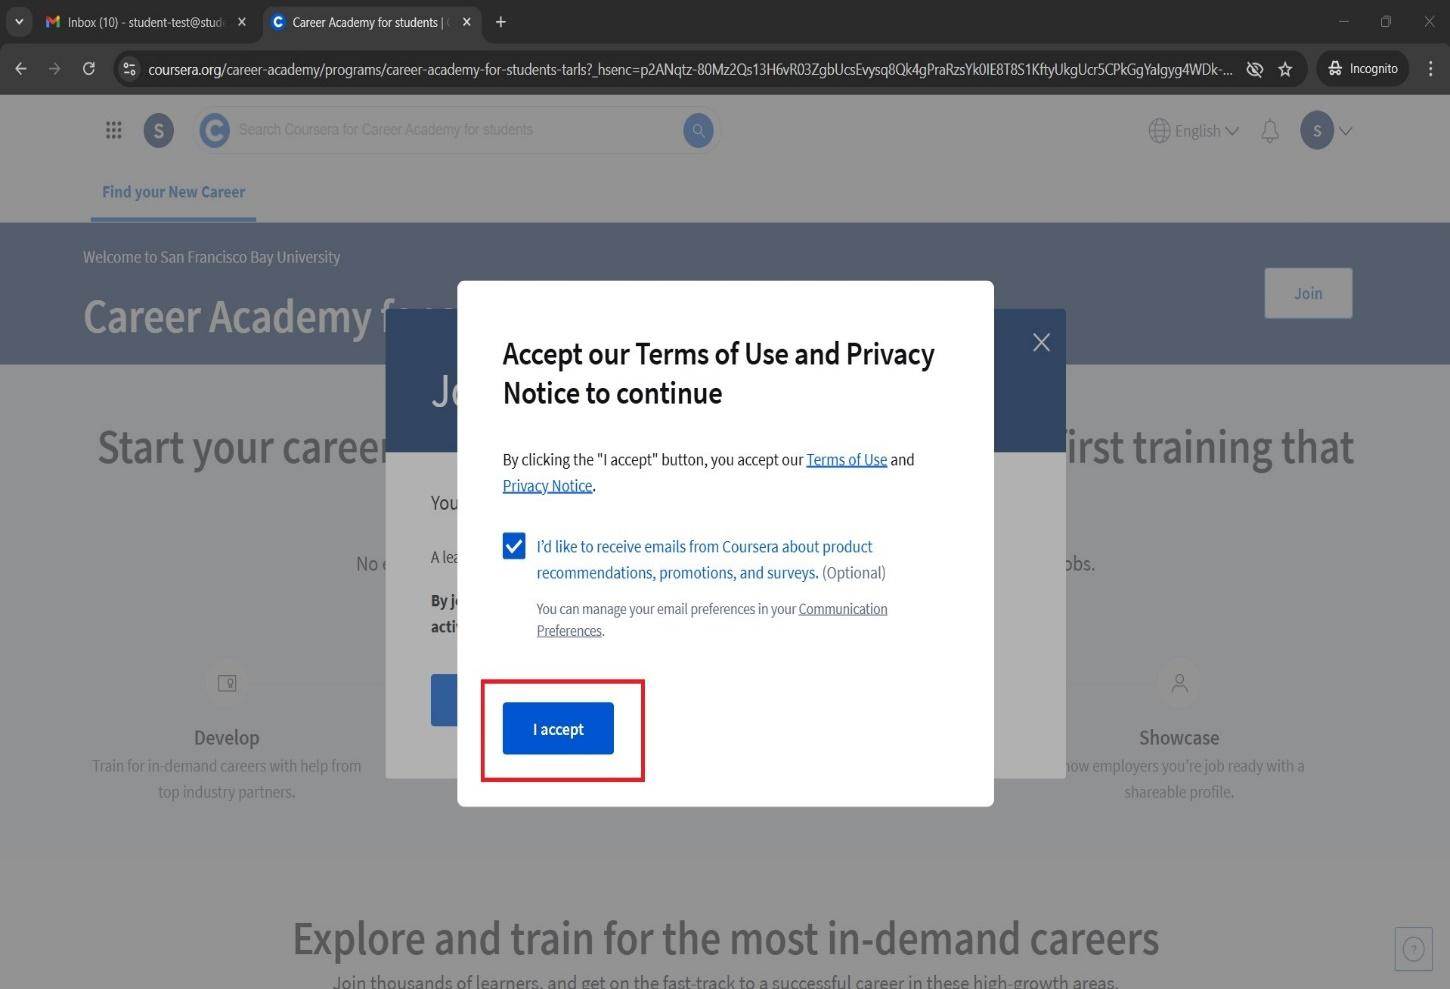
Task: Go forward in browser history
Action: pyautogui.click(x=55, y=69)
